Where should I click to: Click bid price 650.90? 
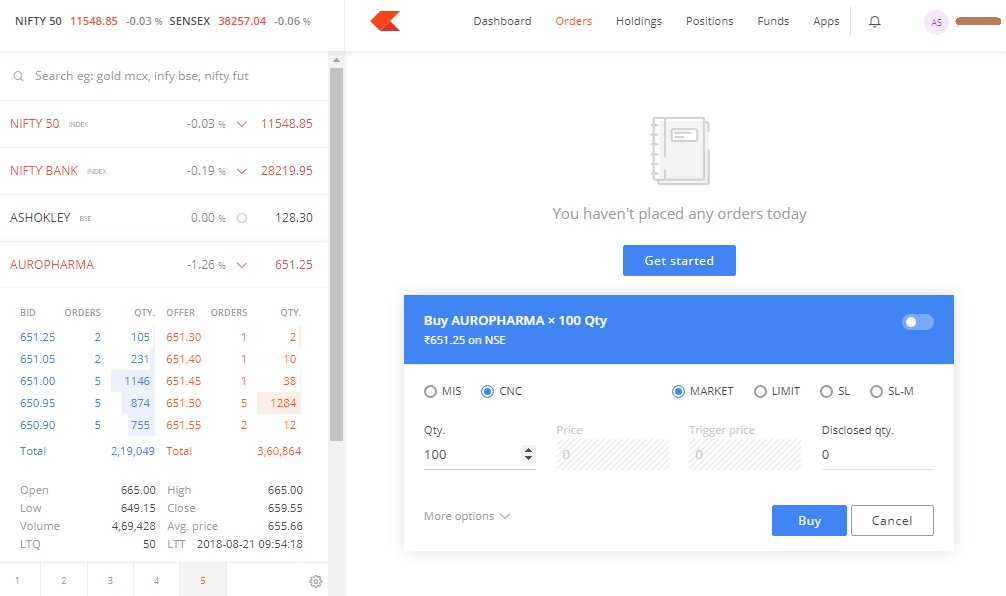[x=38, y=425]
